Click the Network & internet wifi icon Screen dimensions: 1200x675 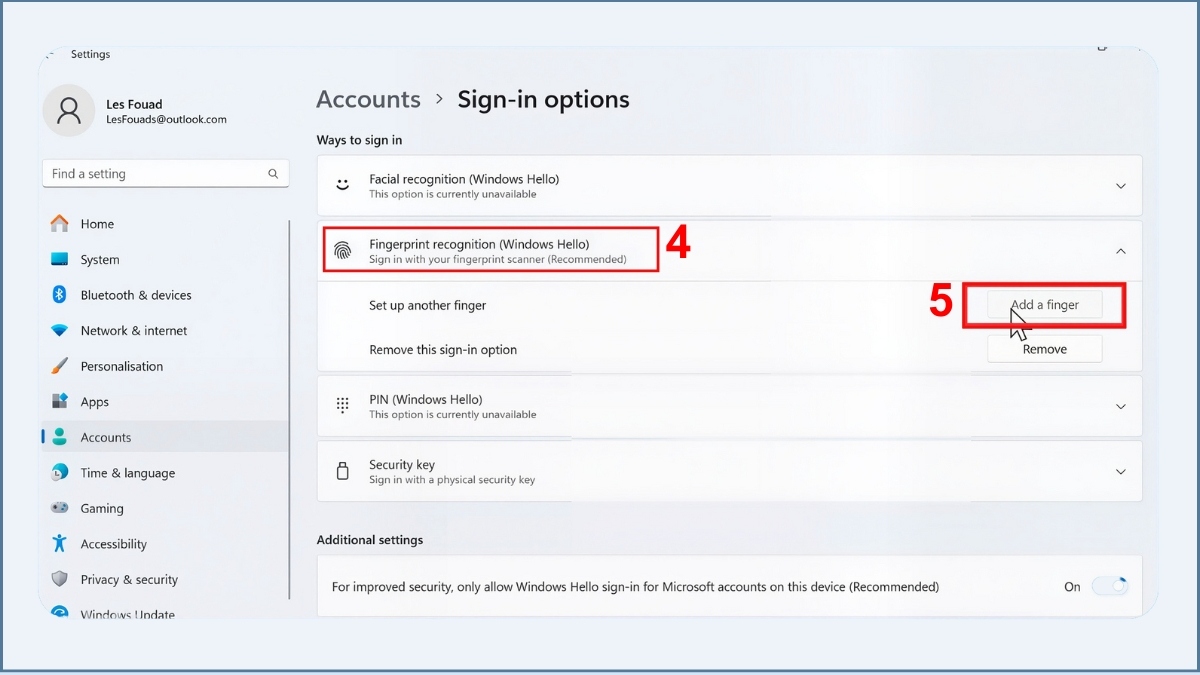point(60,331)
